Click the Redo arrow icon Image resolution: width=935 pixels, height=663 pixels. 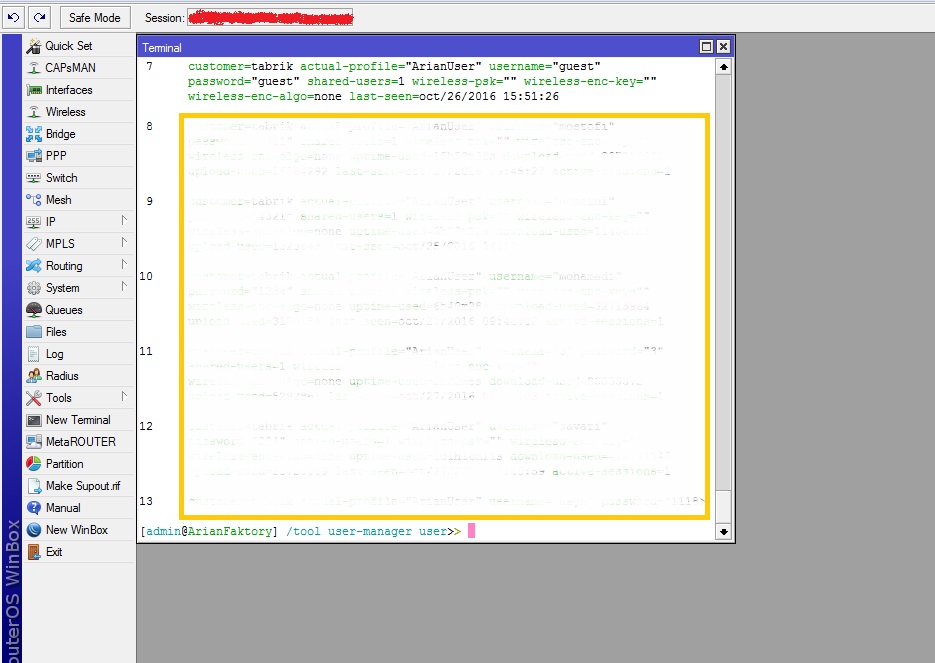pos(40,17)
